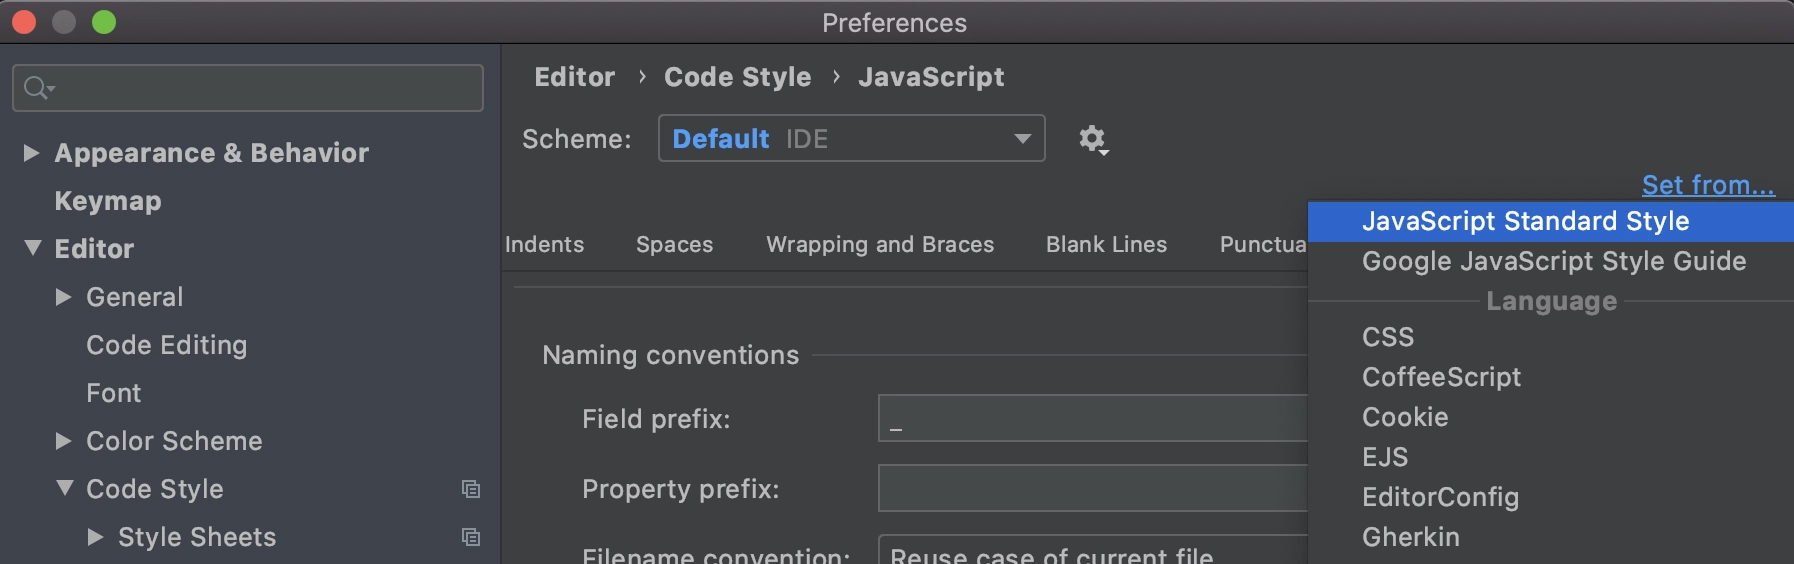Click the copy icon next to Style Sheets

pyautogui.click(x=471, y=537)
